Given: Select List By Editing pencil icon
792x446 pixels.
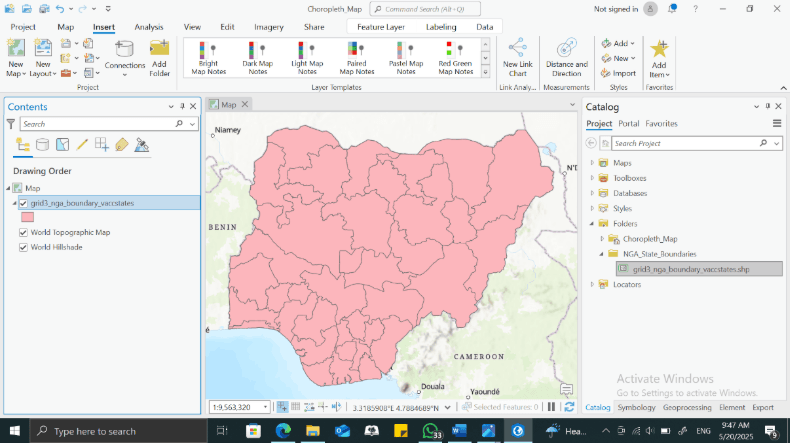Looking at the screenshot, I should (82, 145).
